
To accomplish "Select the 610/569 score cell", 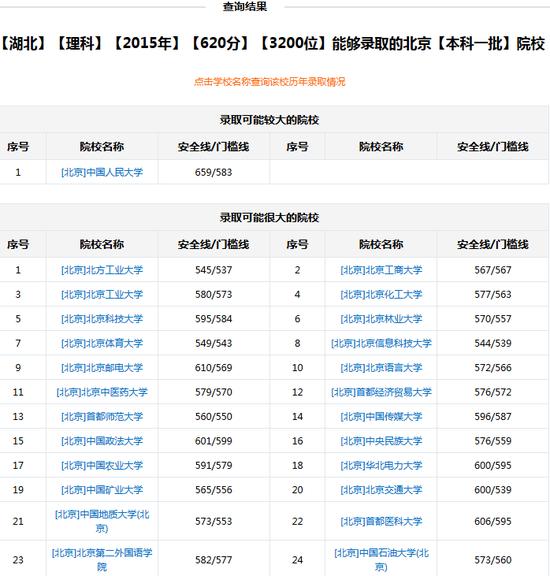I will click(x=213, y=367).
